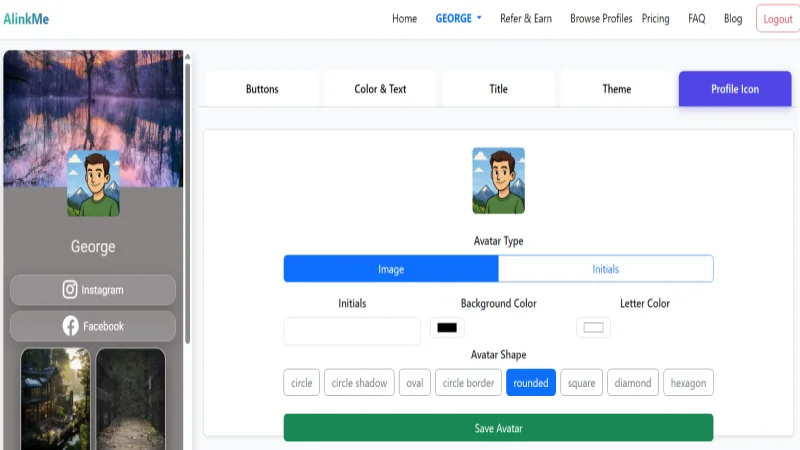
Task: Click the Avatar Type label
Action: click(x=498, y=241)
